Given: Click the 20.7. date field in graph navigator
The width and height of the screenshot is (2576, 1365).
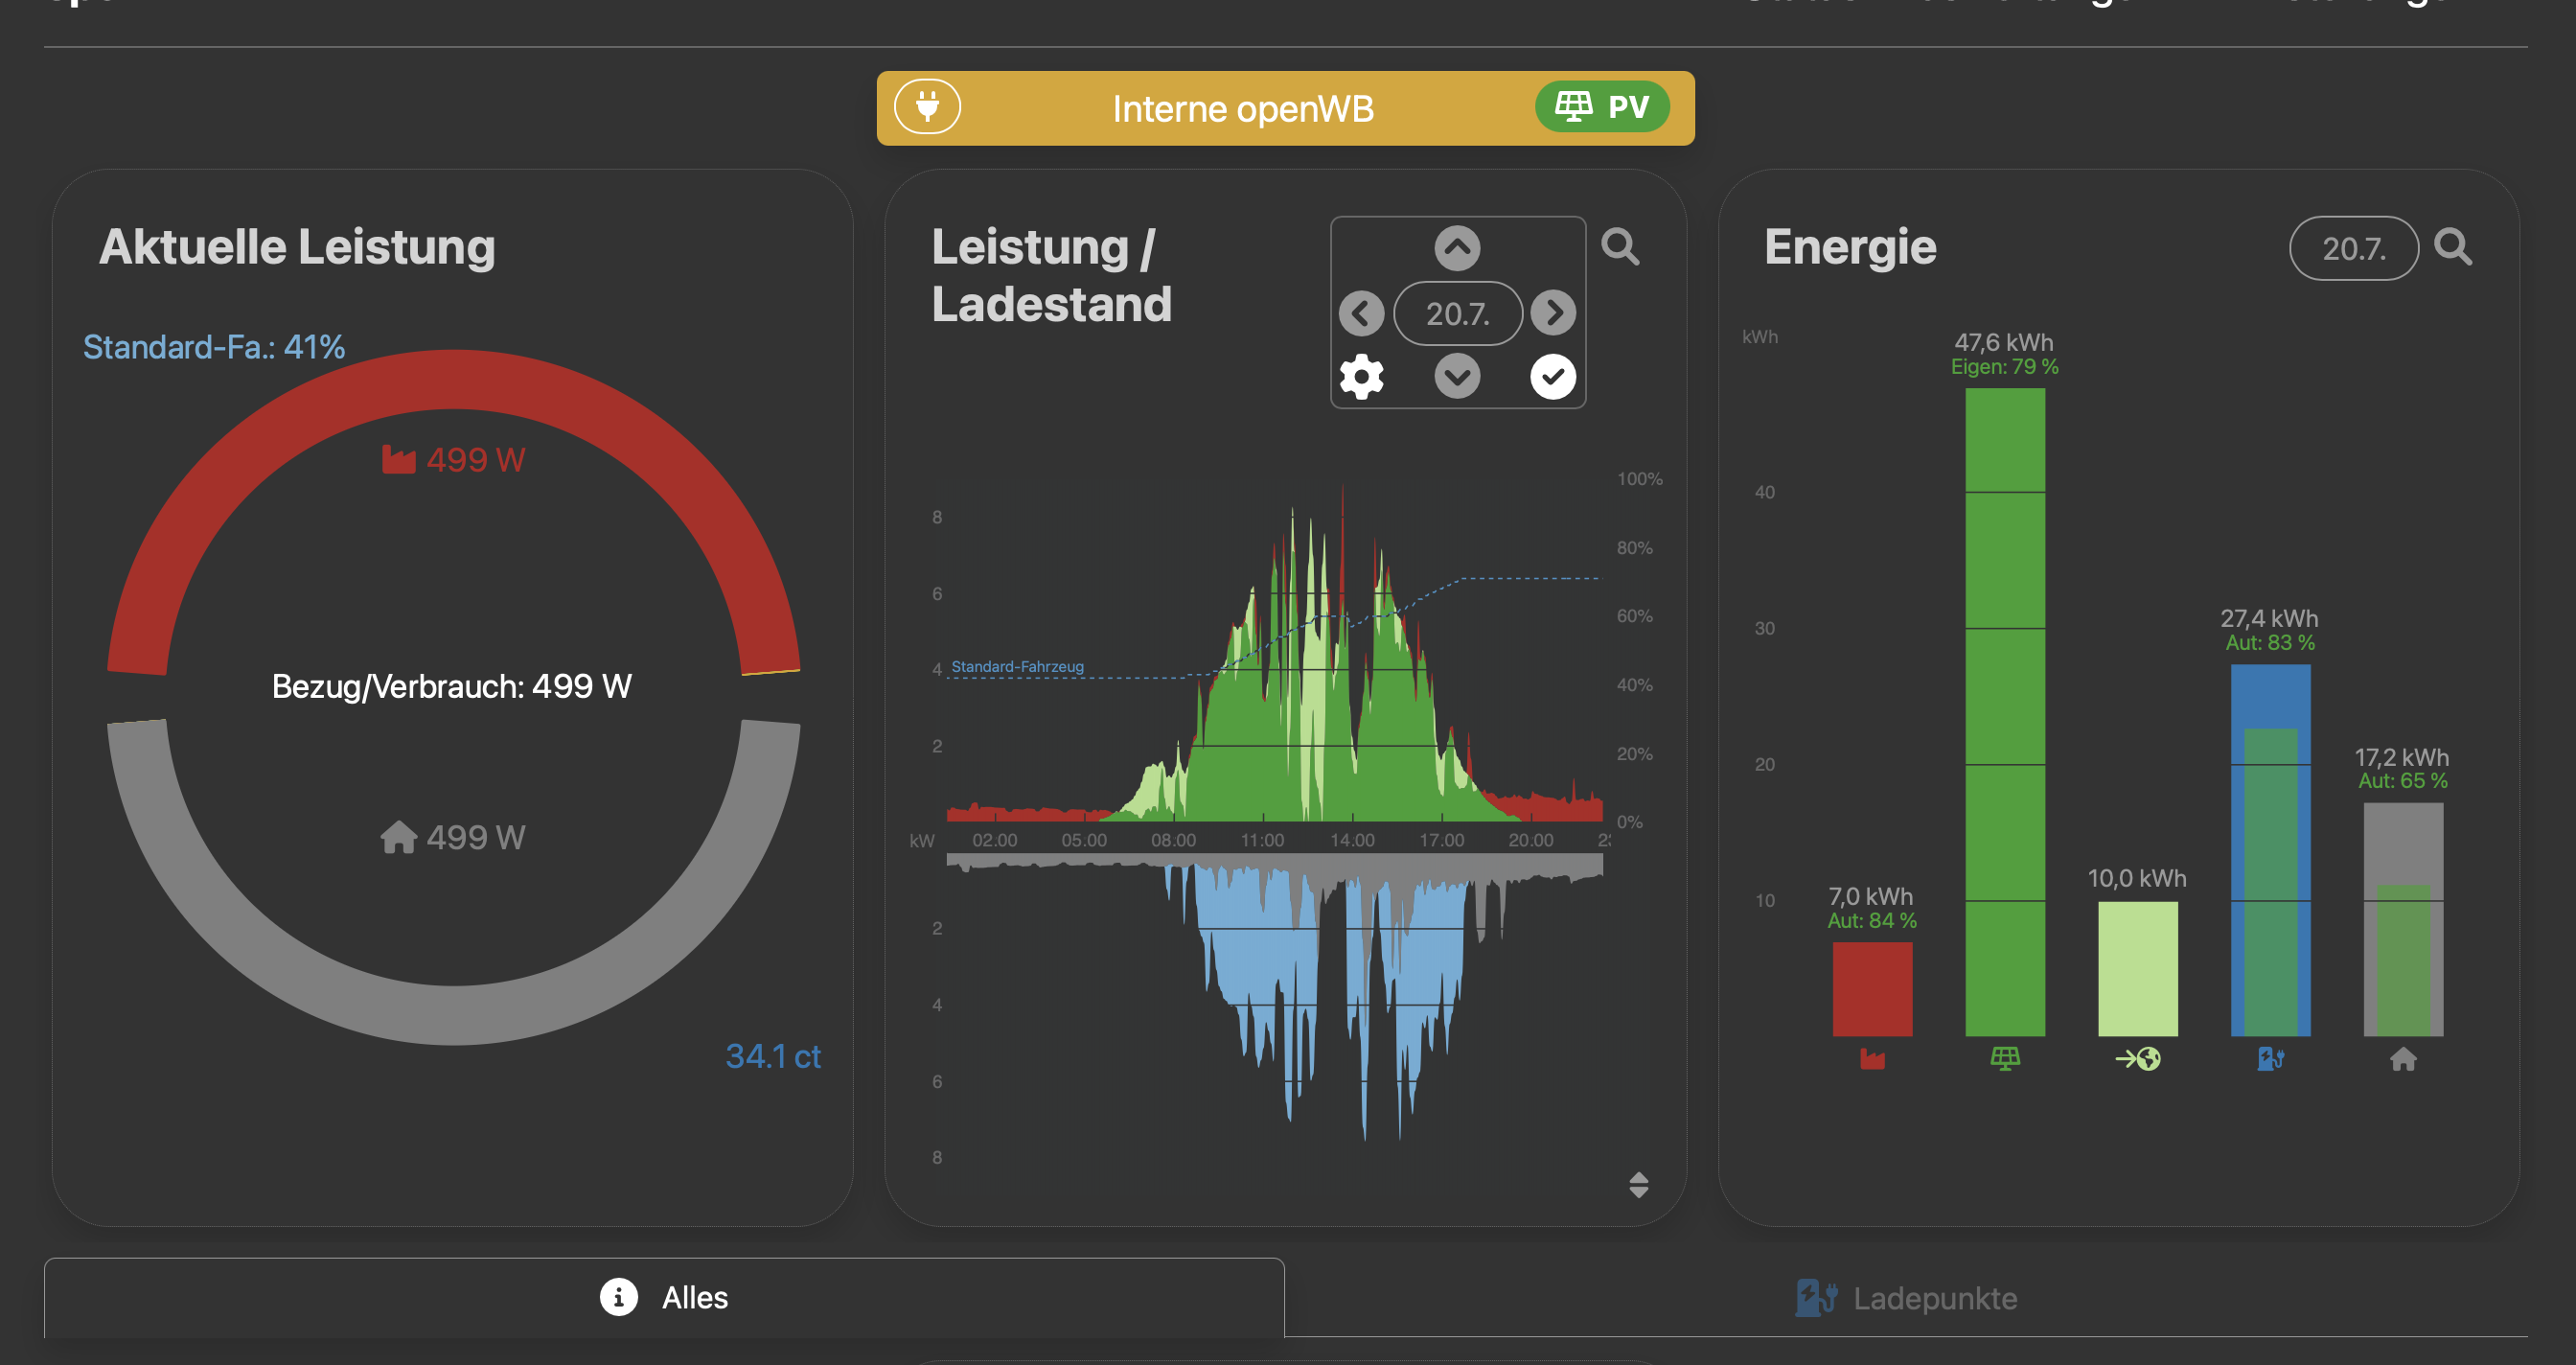Looking at the screenshot, I should click(x=1457, y=314).
